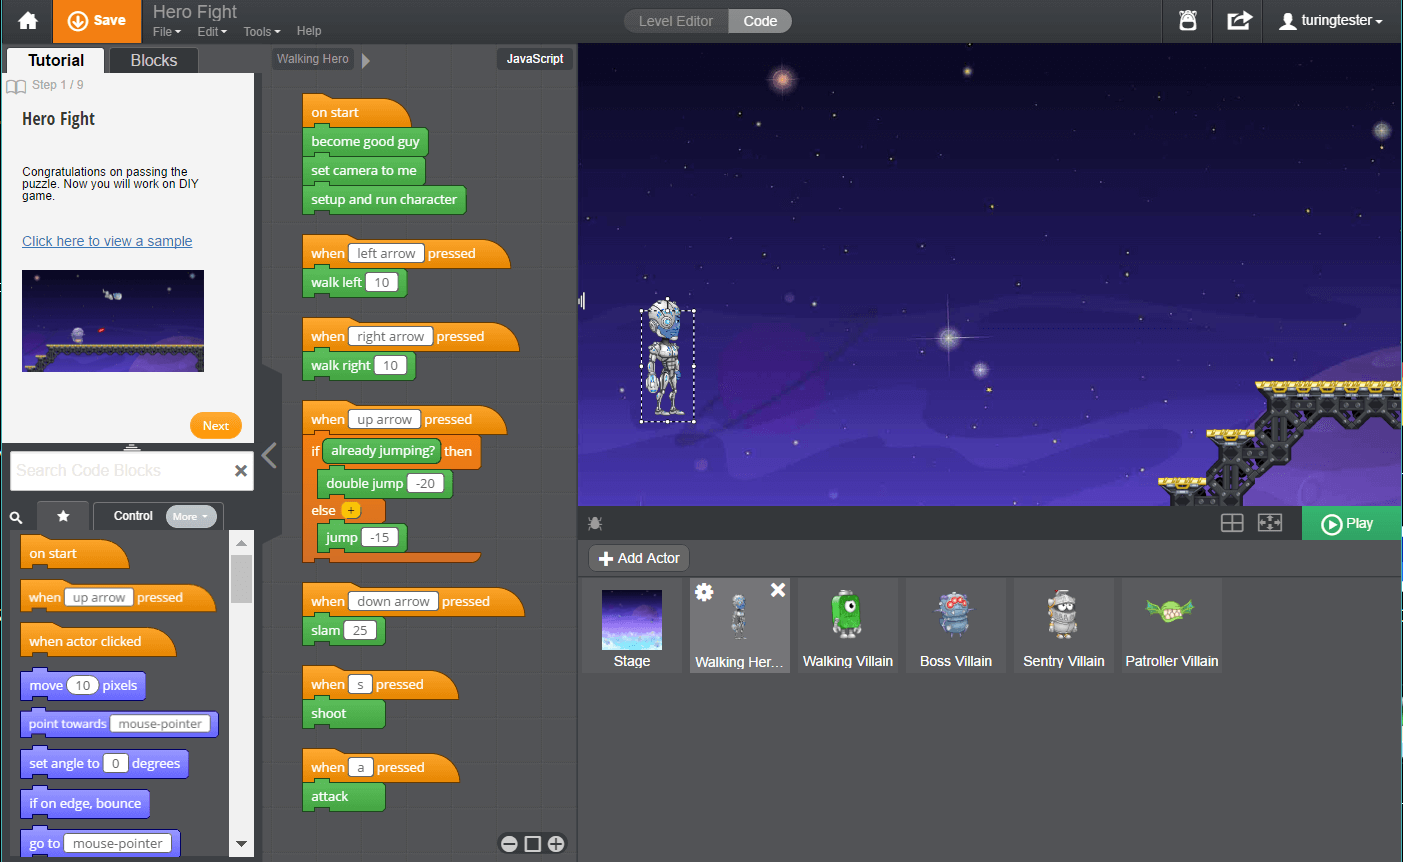Go to the home page icon
This screenshot has height=862, width=1403.
pyautogui.click(x=28, y=21)
